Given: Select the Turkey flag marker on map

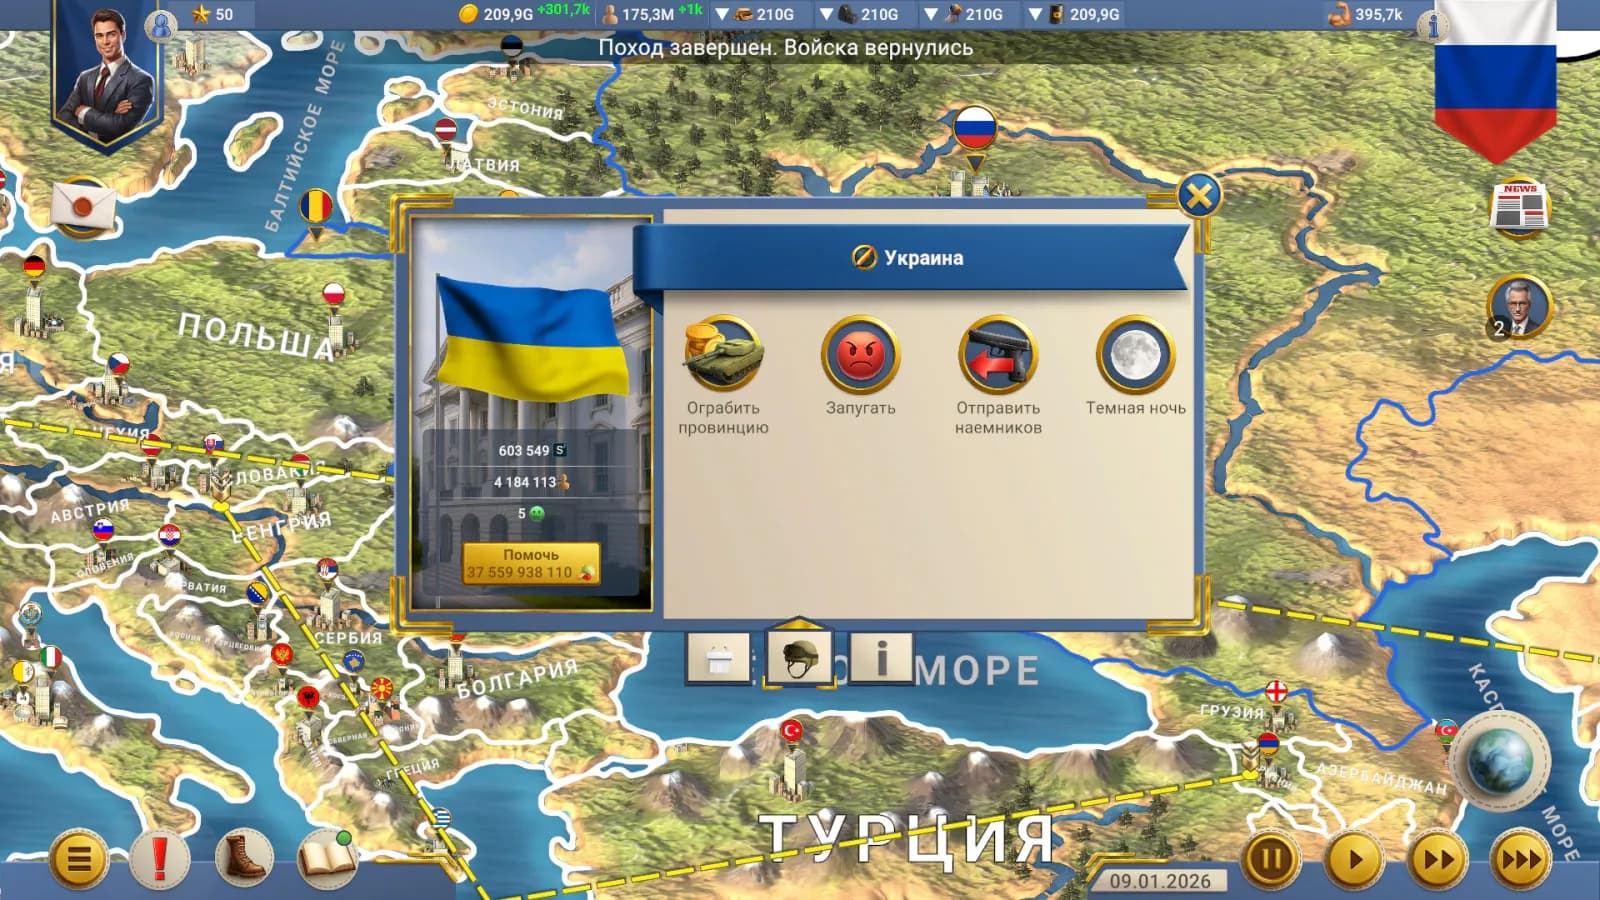Looking at the screenshot, I should pos(791,731).
